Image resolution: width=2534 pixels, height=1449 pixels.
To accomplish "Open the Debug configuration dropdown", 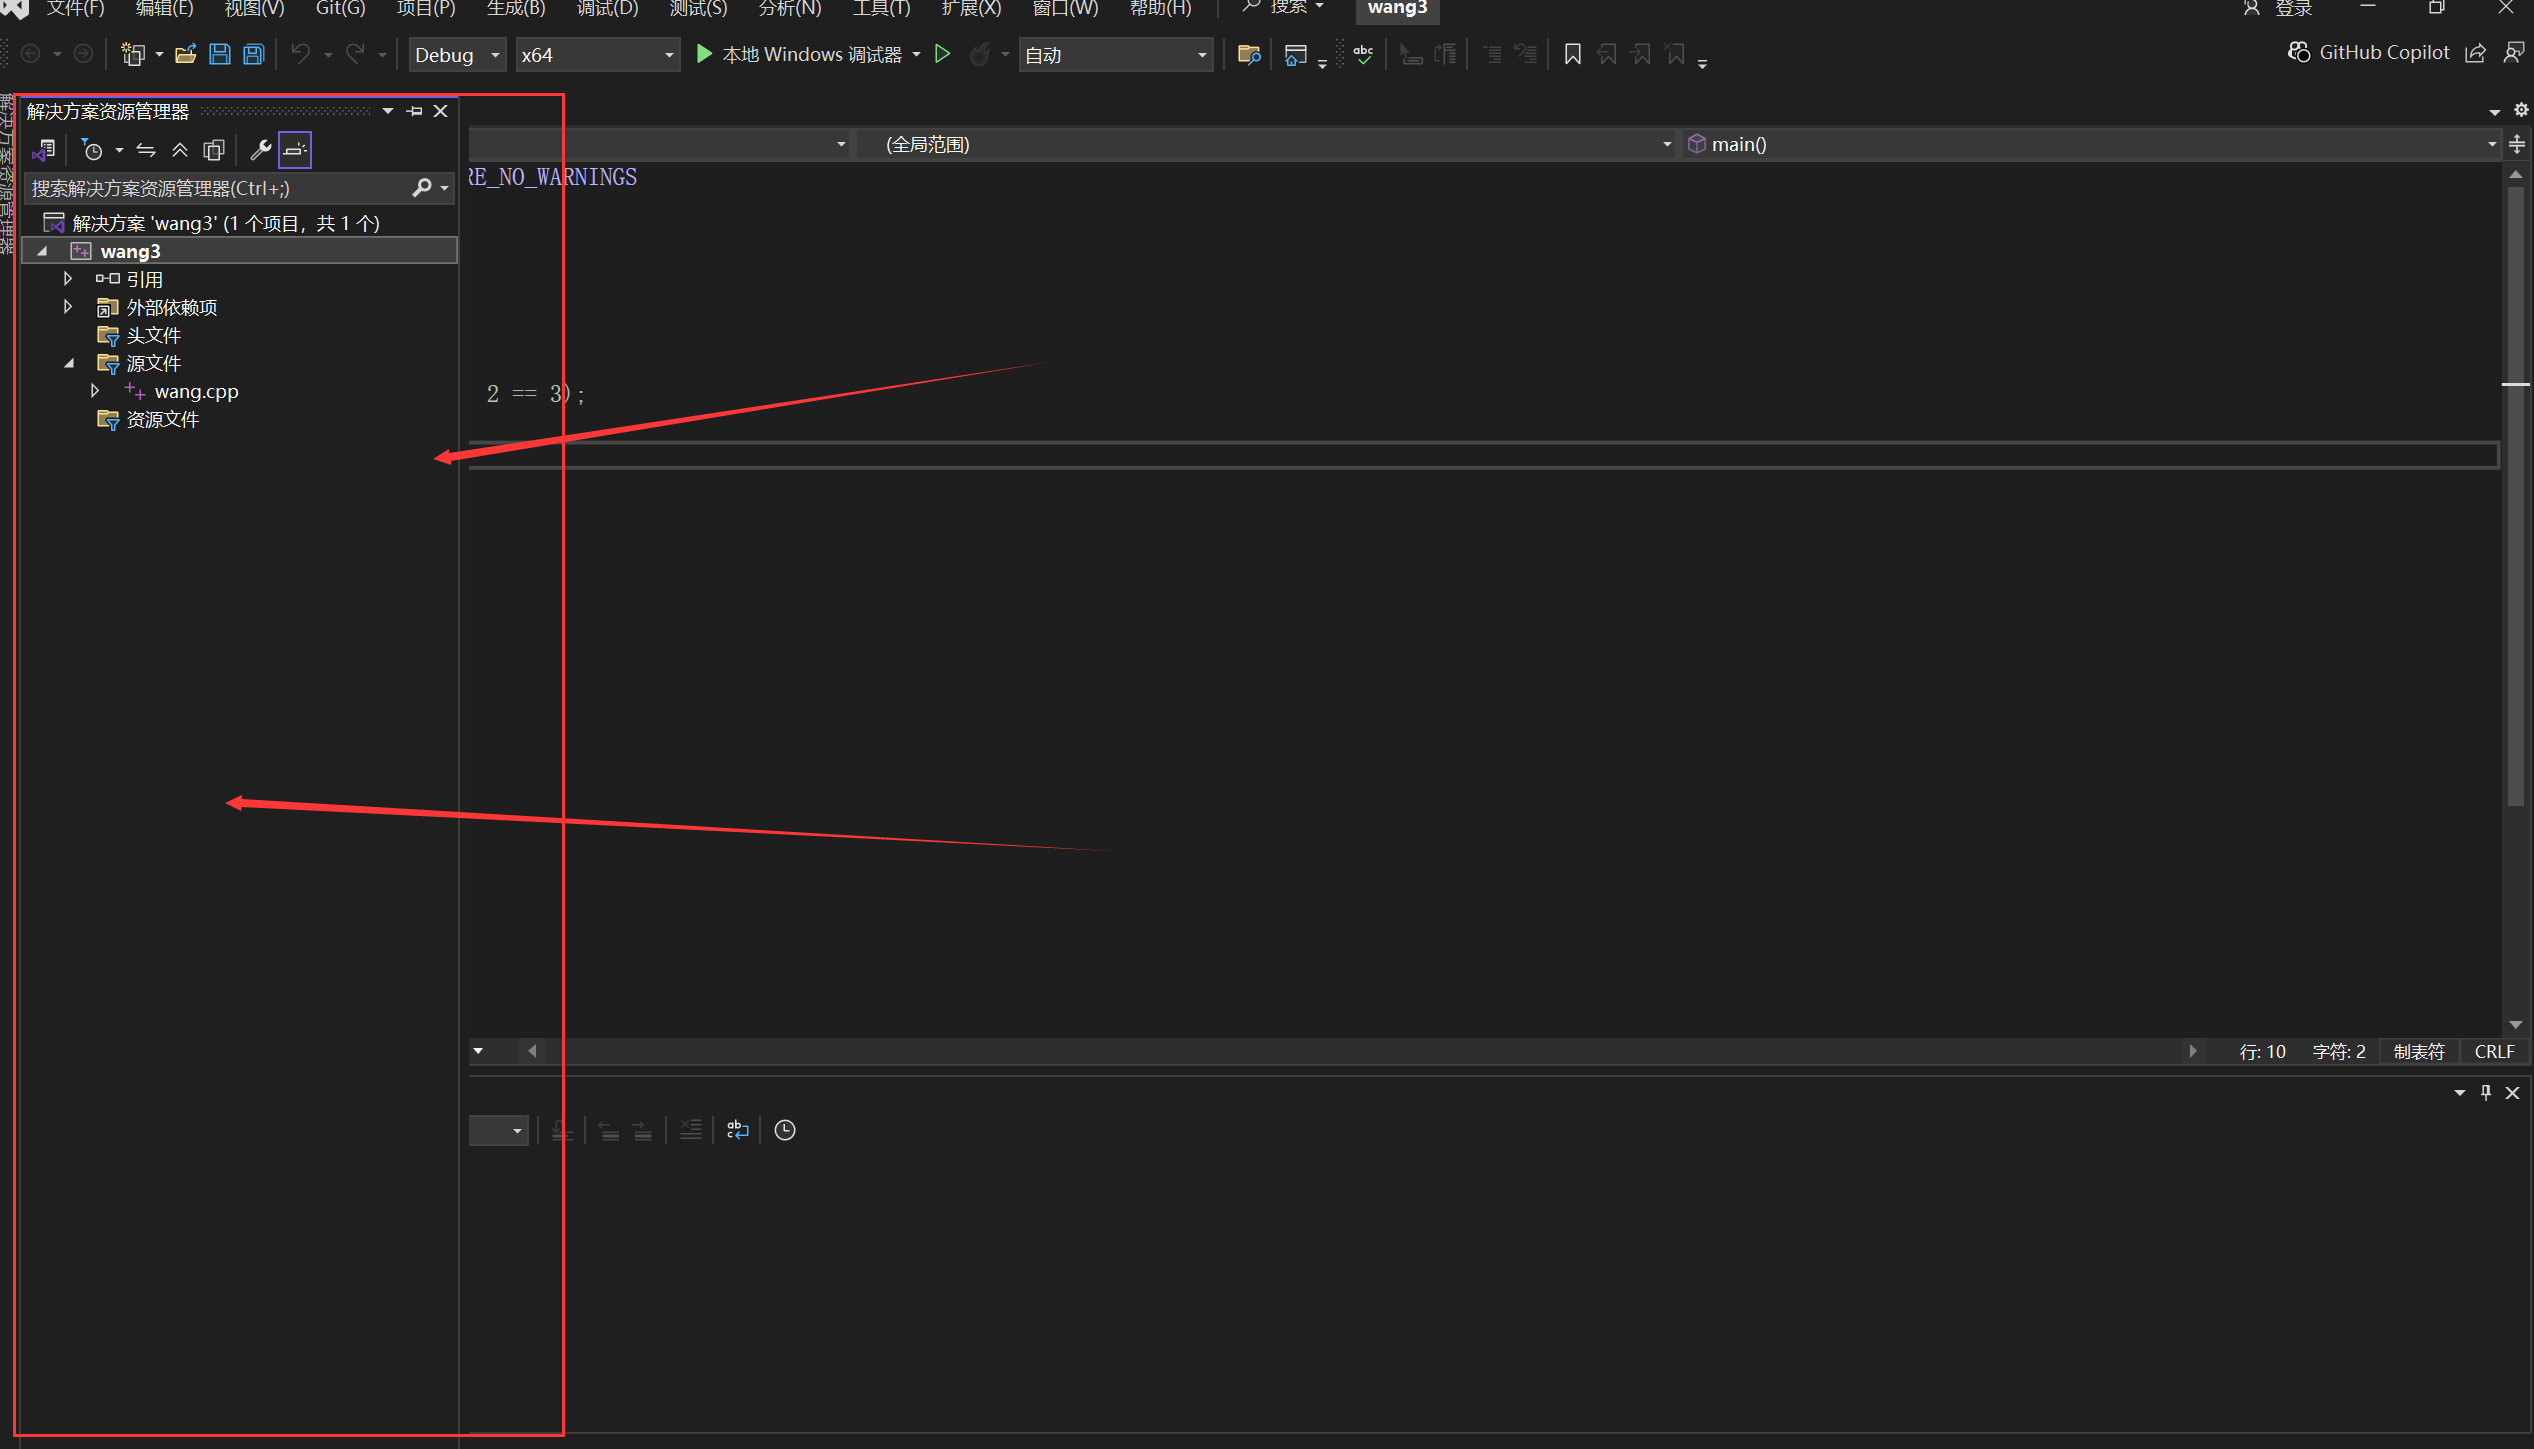I will pos(457,54).
